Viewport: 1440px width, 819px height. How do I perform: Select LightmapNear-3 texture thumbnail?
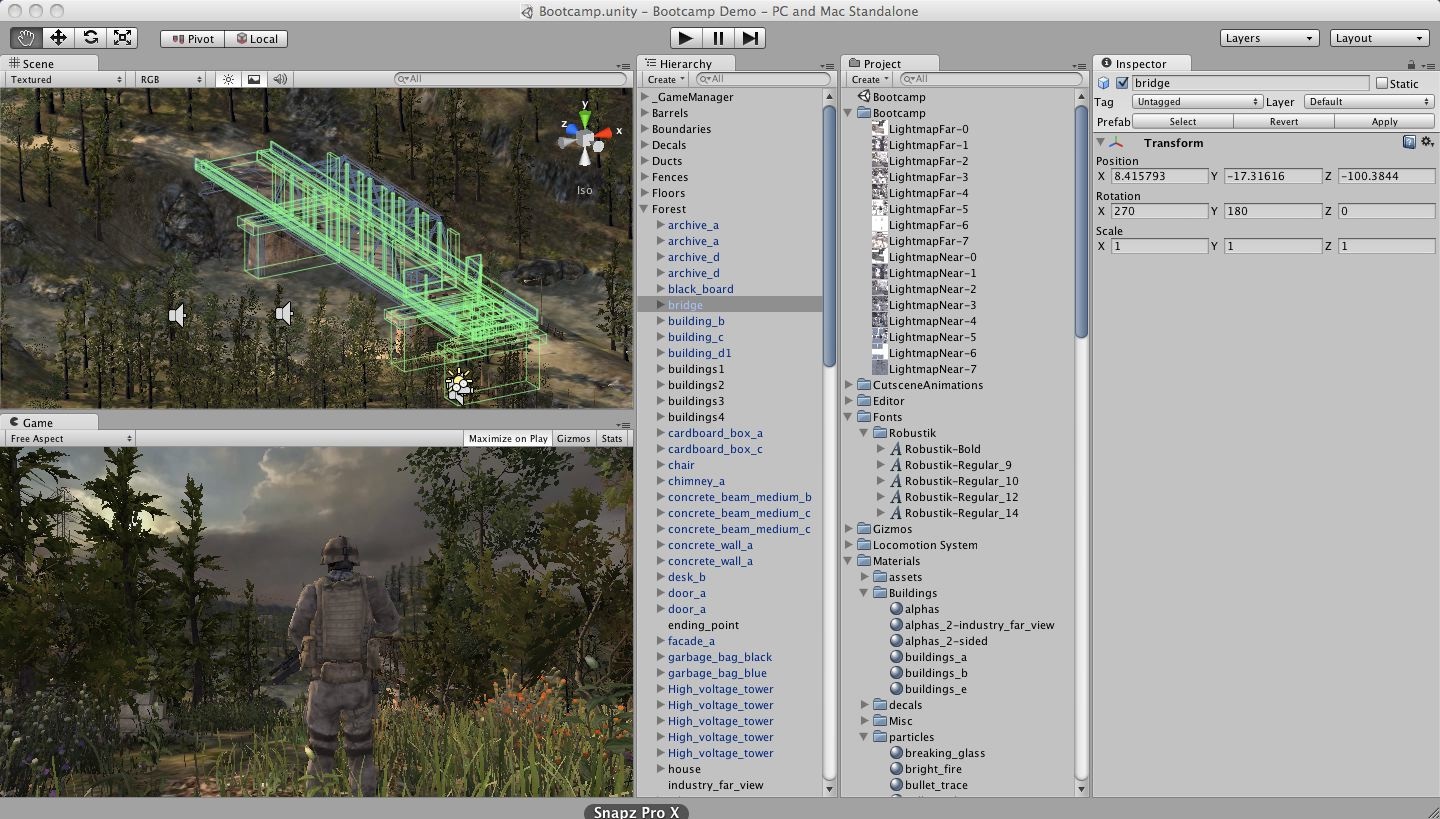pos(880,305)
